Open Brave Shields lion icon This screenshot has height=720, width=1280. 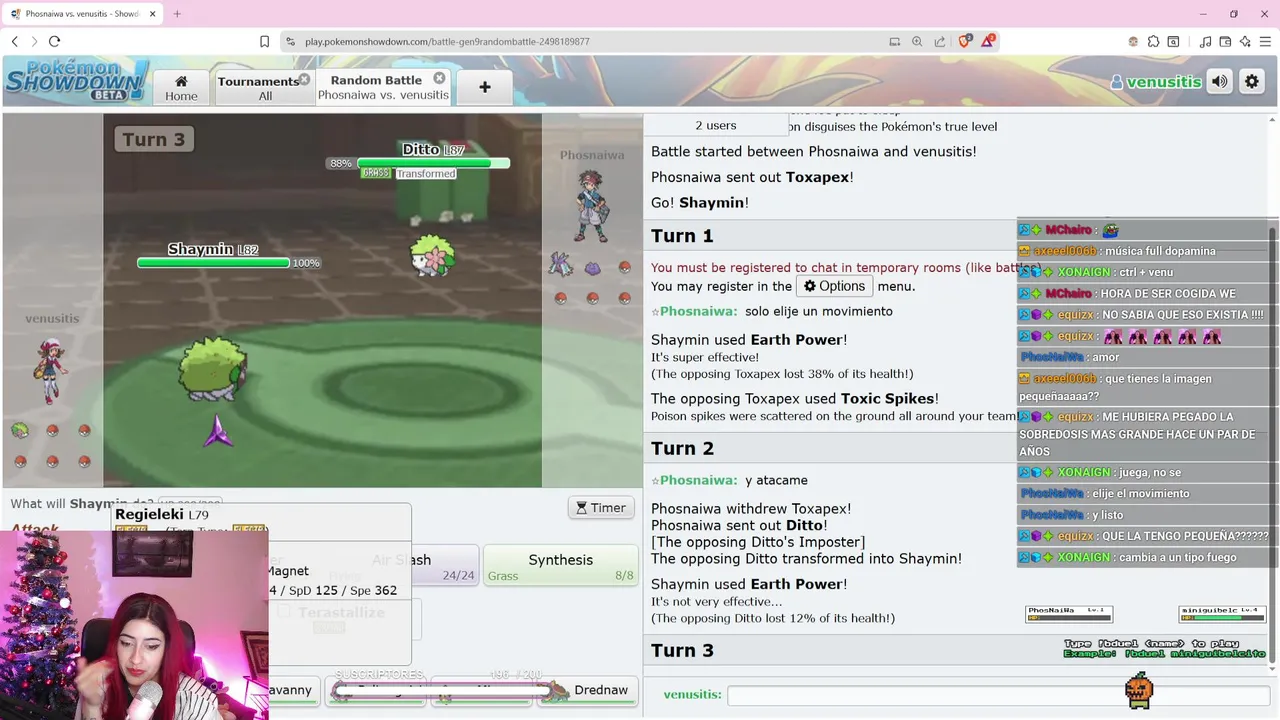click(x=965, y=41)
